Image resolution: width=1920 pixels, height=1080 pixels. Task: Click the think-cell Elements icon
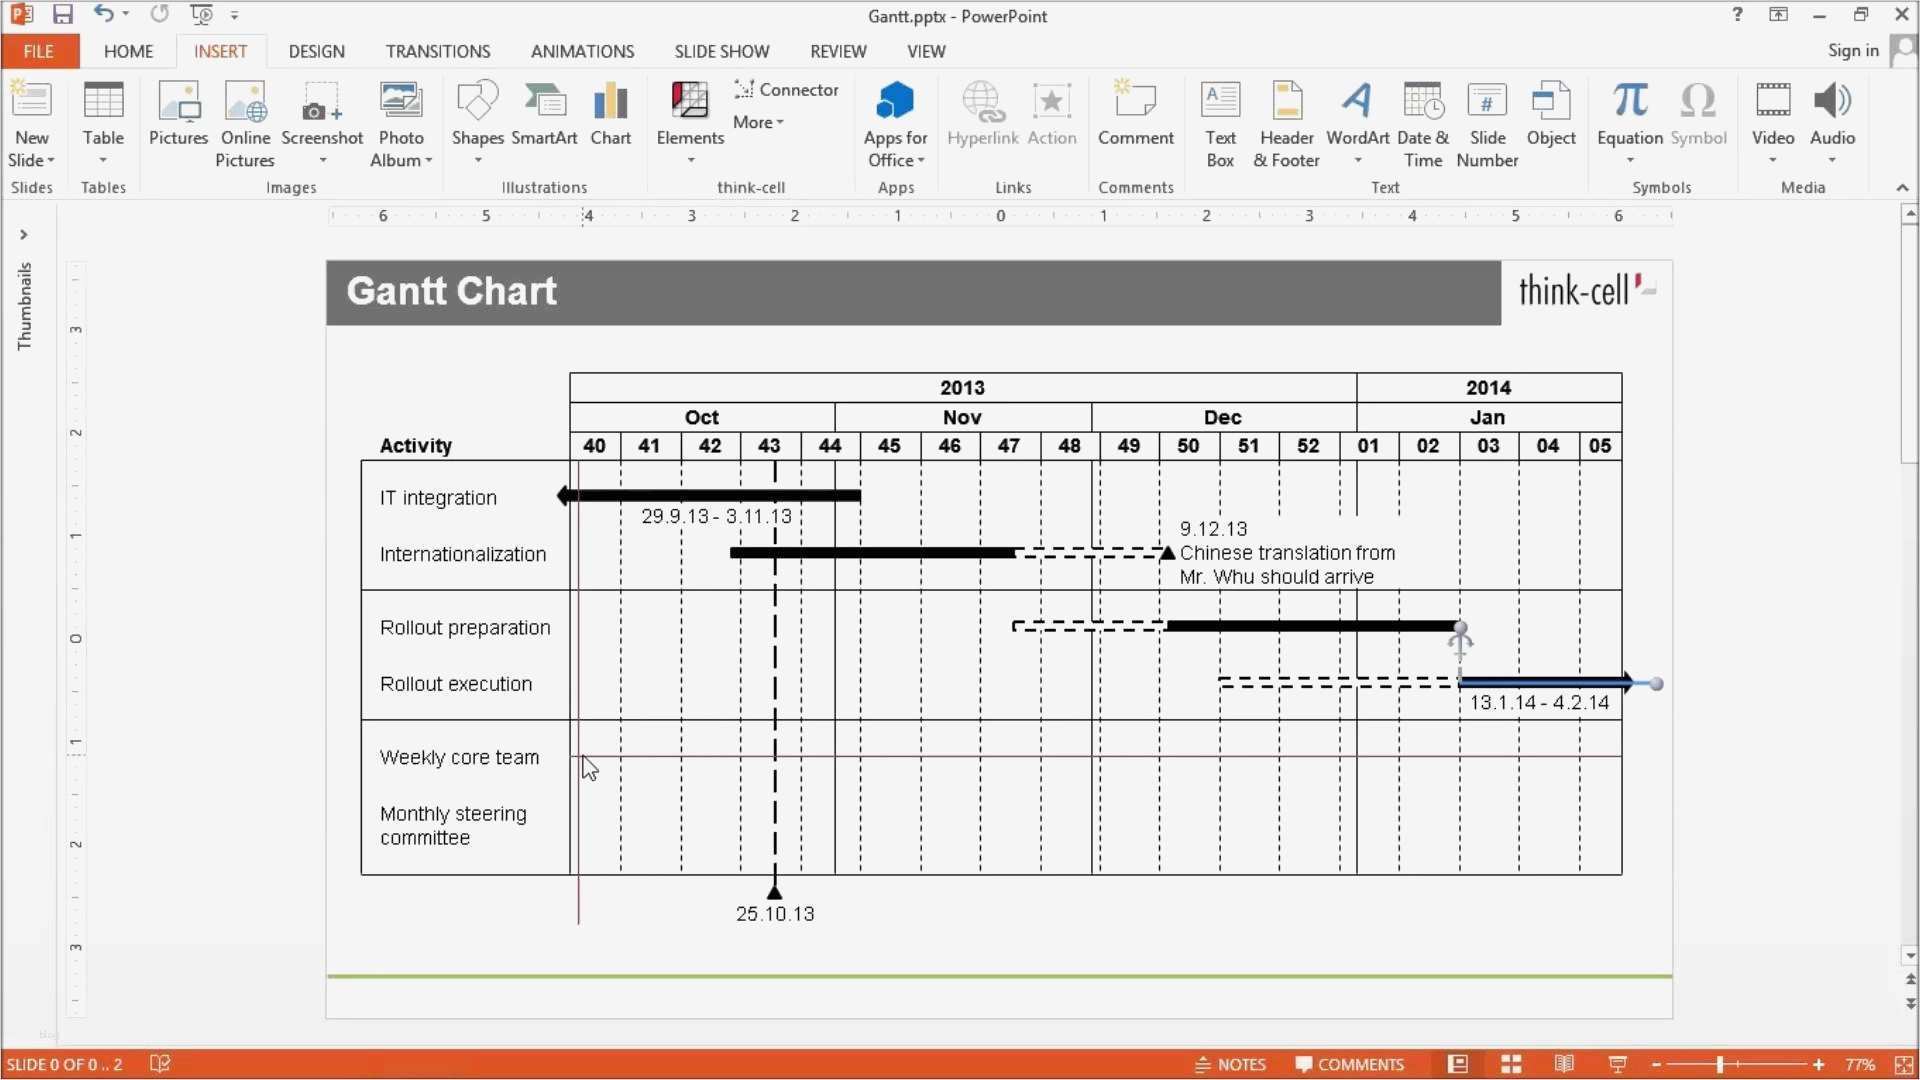point(690,101)
